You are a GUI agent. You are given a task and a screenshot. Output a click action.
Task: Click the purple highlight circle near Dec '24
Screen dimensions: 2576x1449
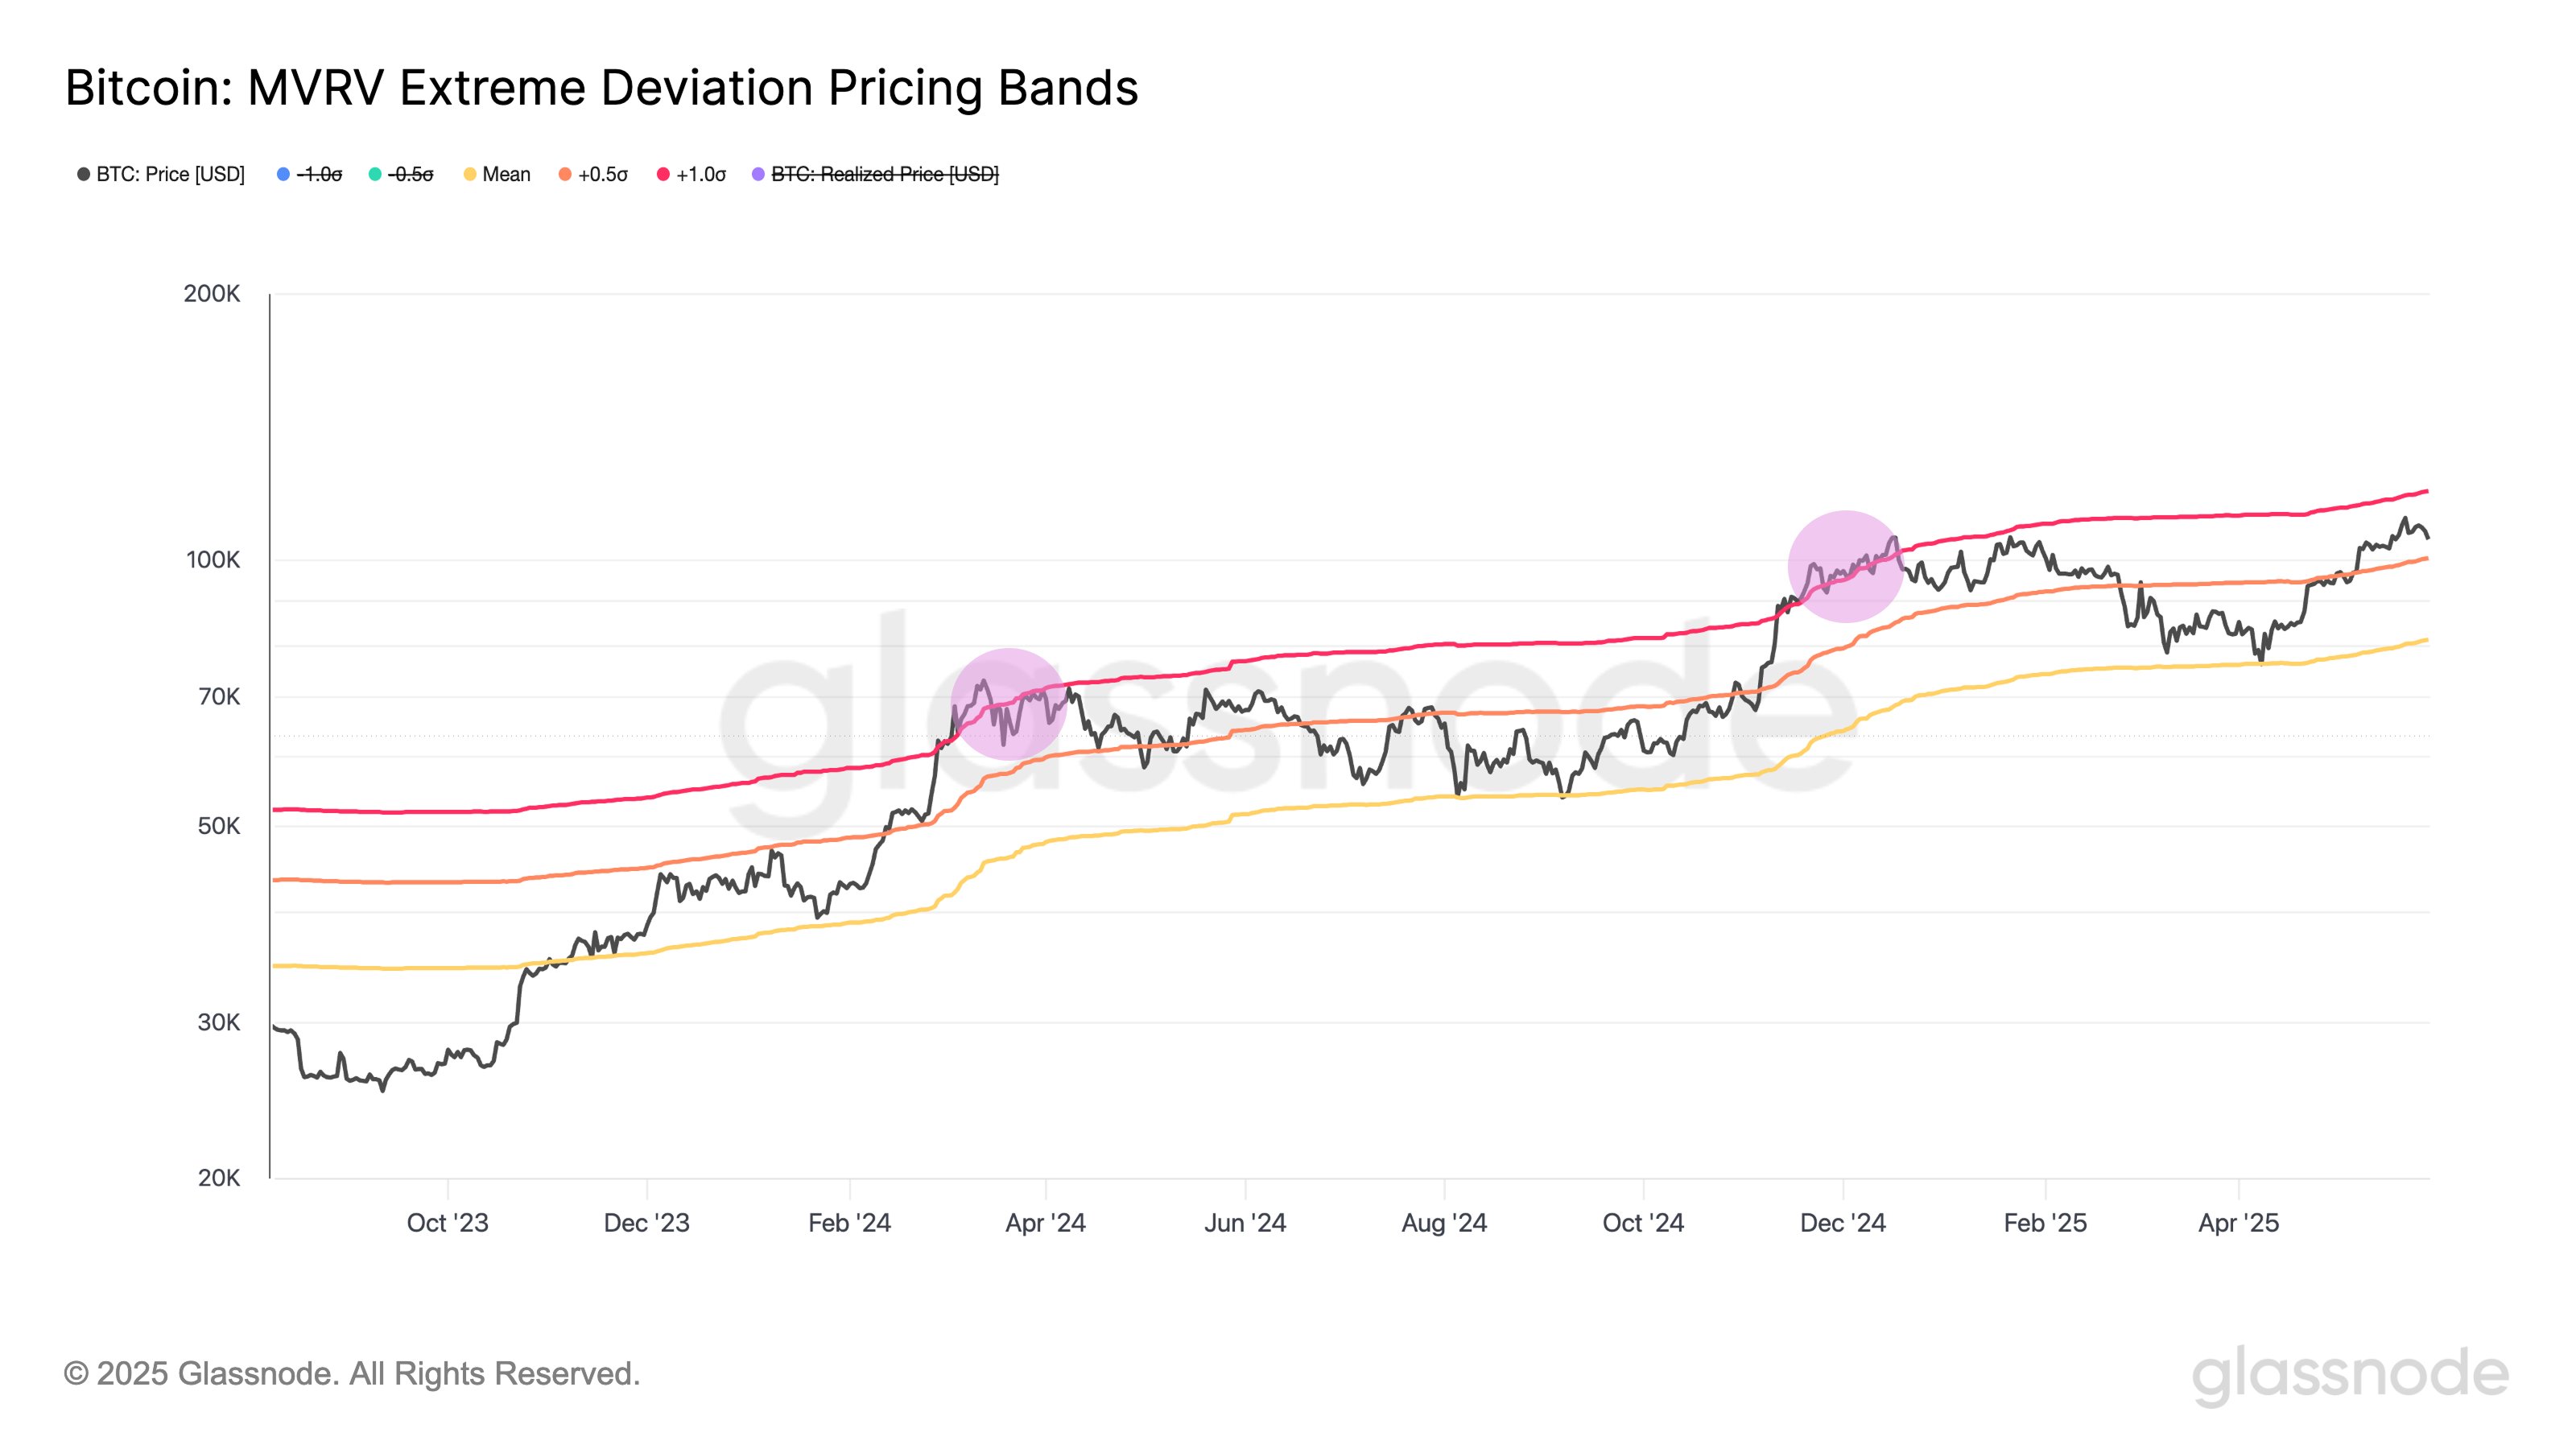(x=1845, y=566)
